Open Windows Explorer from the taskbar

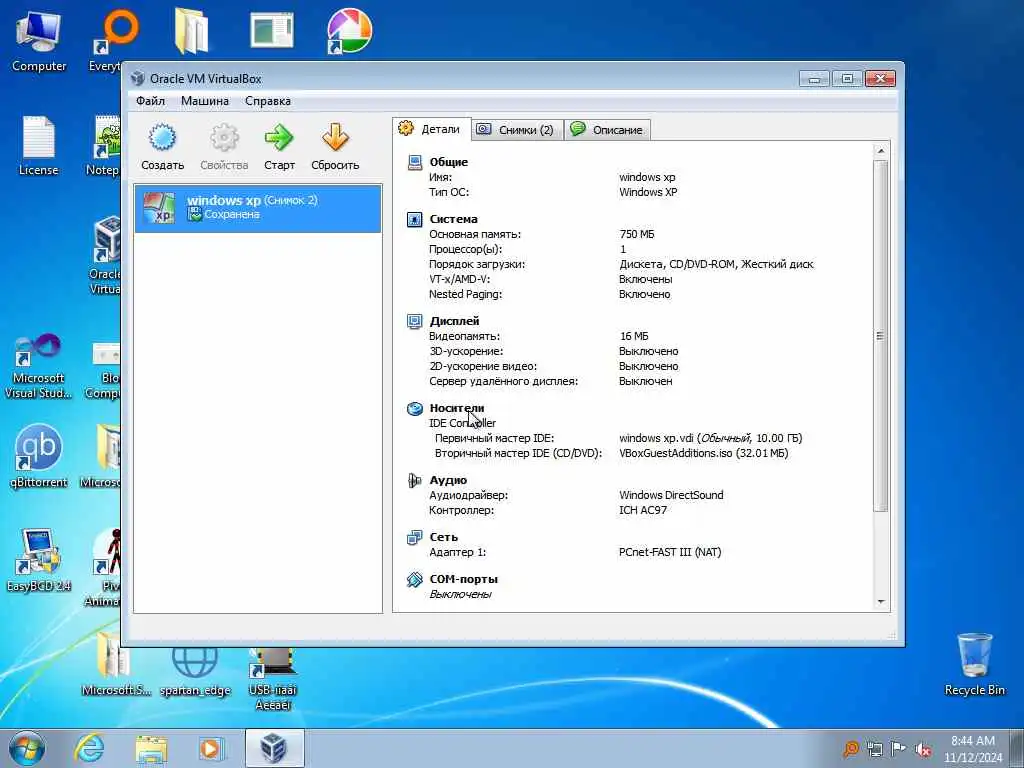[x=151, y=748]
